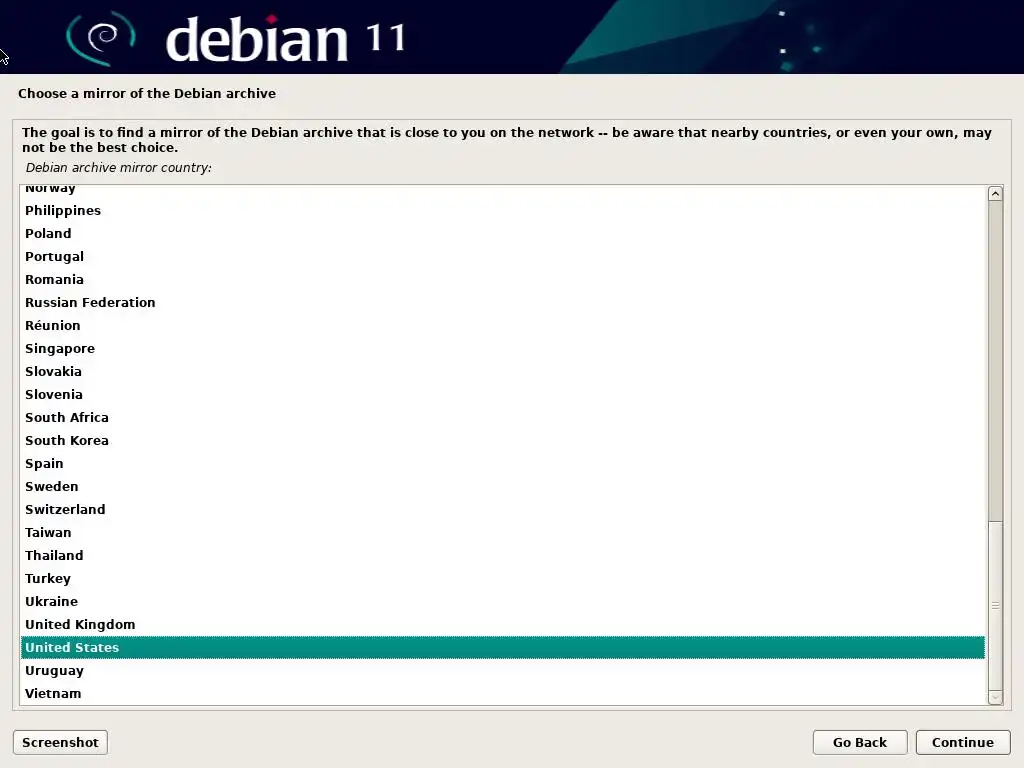Select Ukraine from the list
This screenshot has height=768, width=1024.
coord(502,601)
